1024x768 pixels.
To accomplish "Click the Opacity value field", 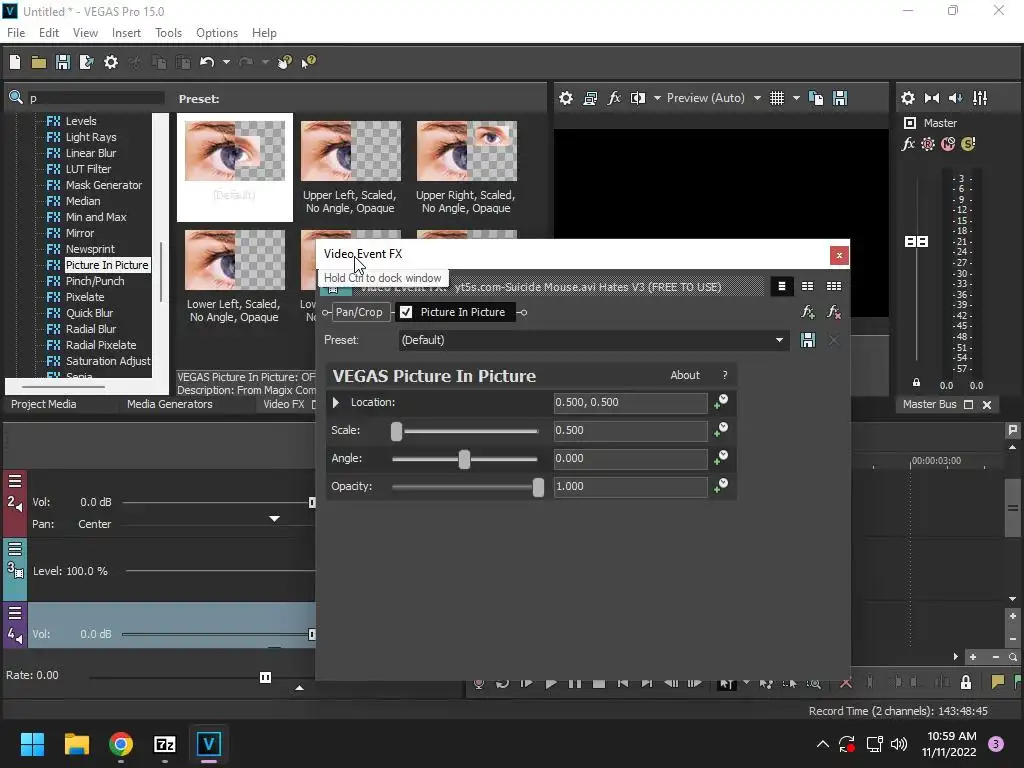I will click(630, 487).
